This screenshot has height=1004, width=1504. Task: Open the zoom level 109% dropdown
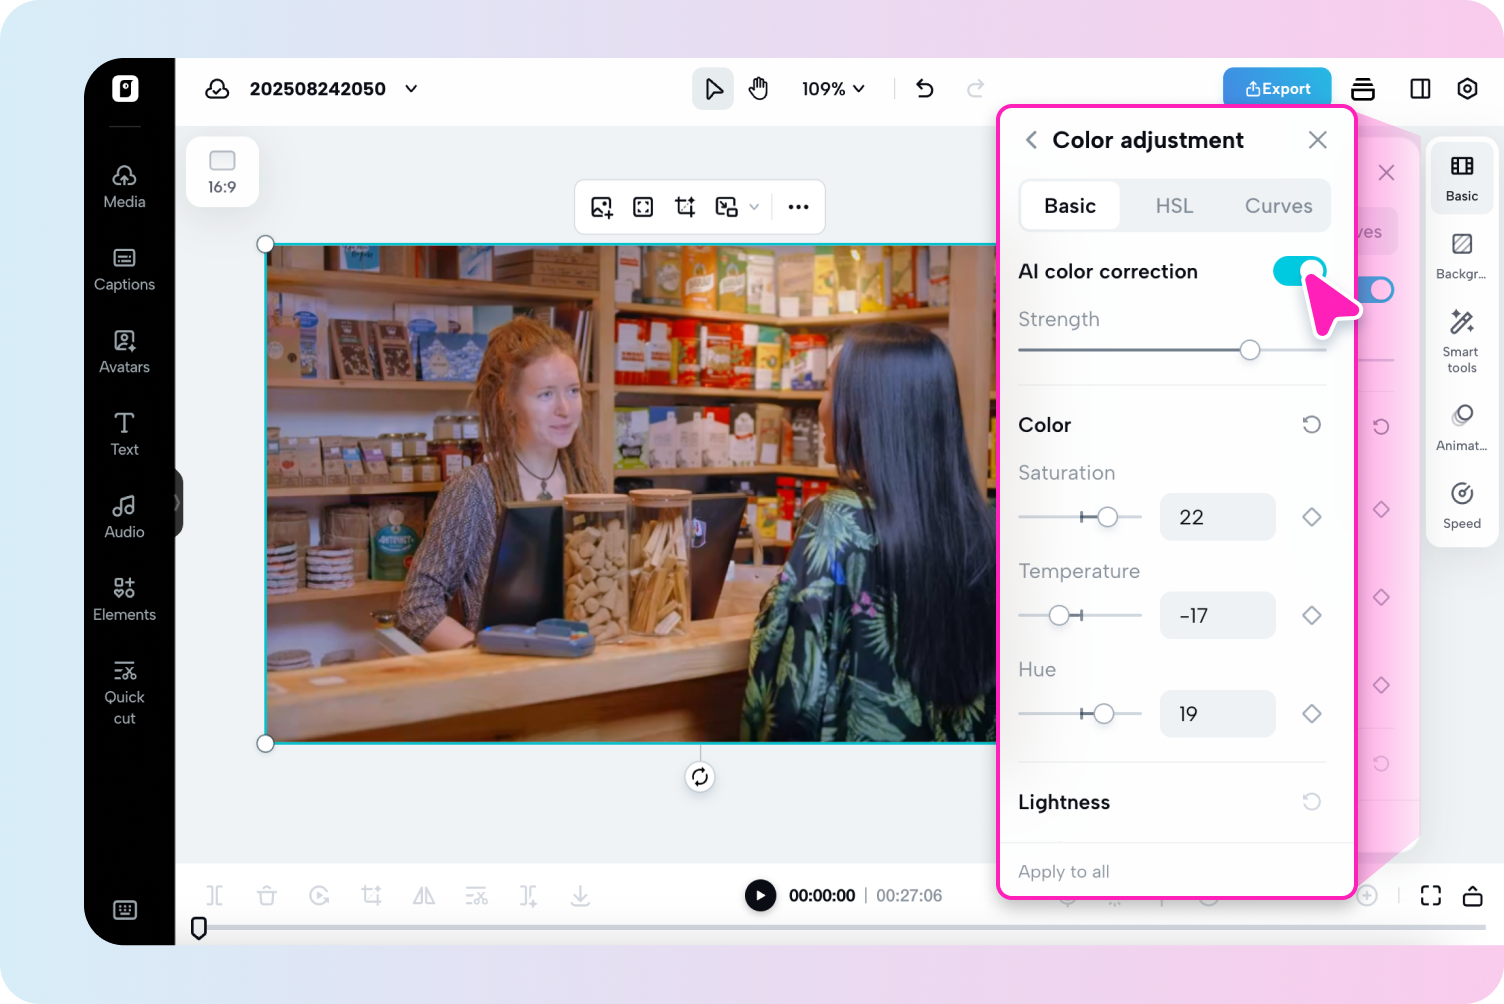coord(834,89)
